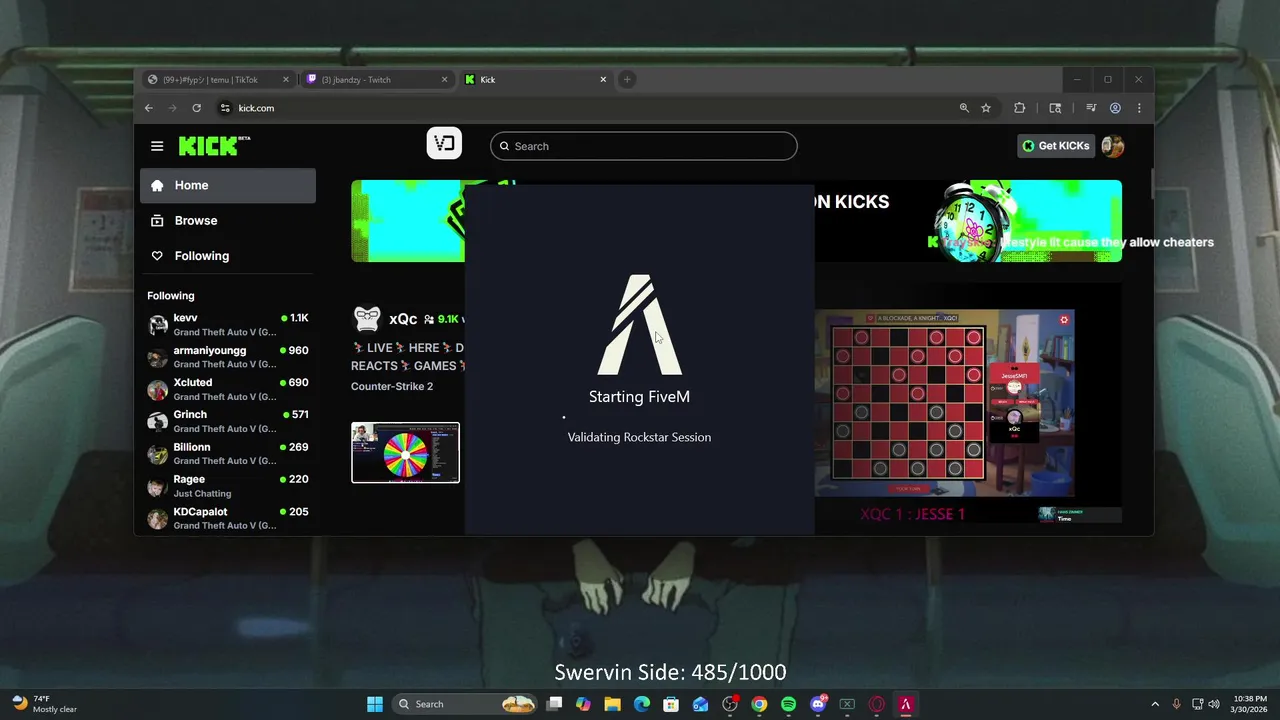The height and width of the screenshot is (720, 1280).
Task: Open armaniyoungg's channel in Following list
Action: pos(228,357)
